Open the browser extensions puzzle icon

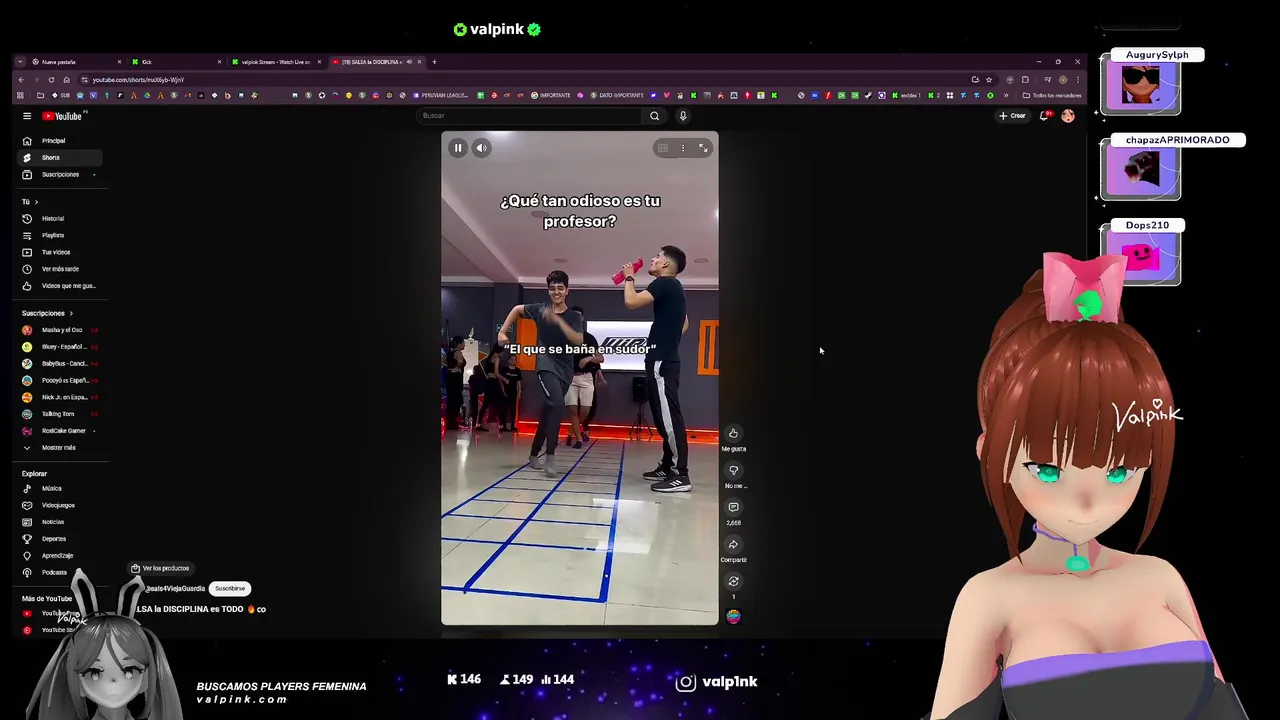point(1025,80)
